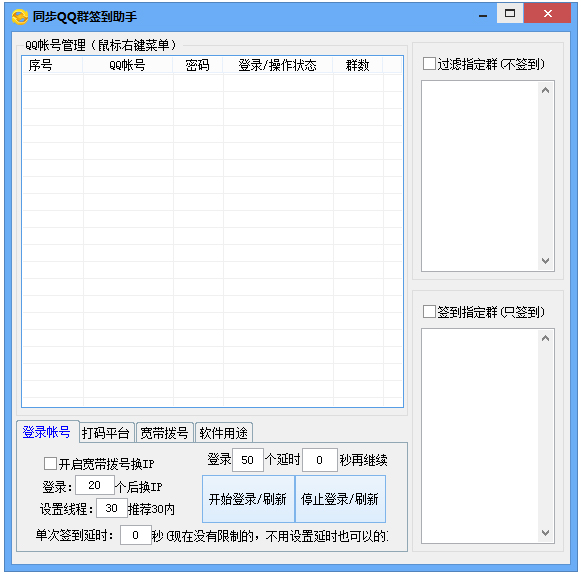Enable 签到指定群 (只签到) checkbox
The image size is (581, 574).
[429, 312]
